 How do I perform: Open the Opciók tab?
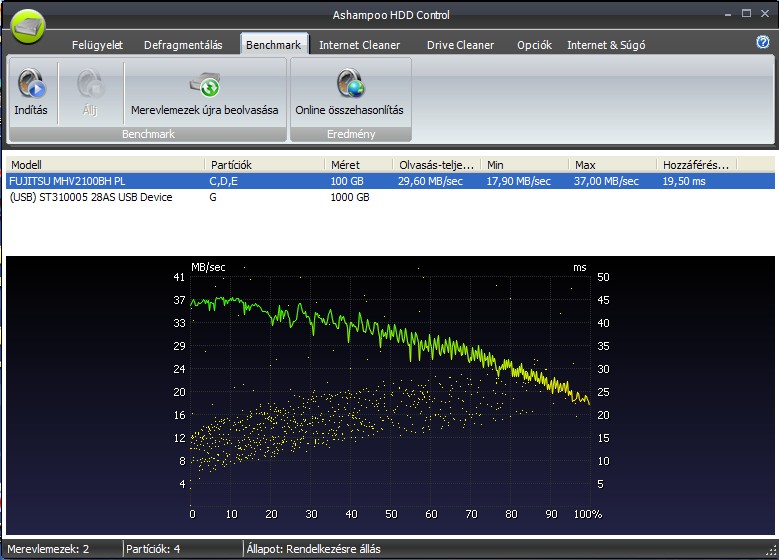[x=534, y=45]
